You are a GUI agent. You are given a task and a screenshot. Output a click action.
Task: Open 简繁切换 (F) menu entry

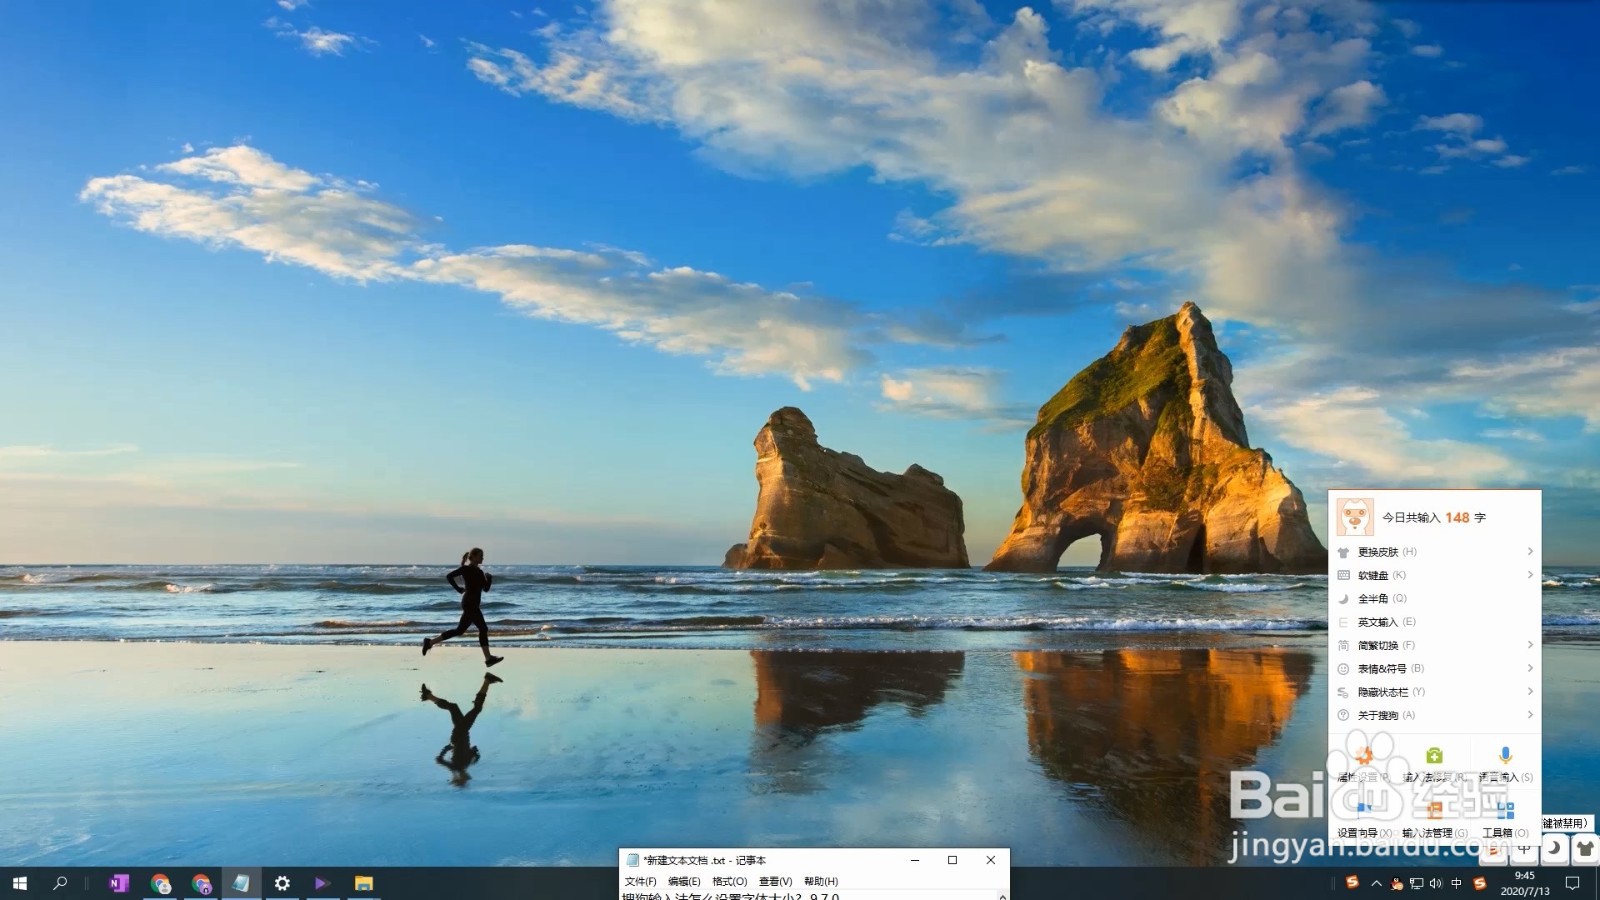coord(1435,645)
